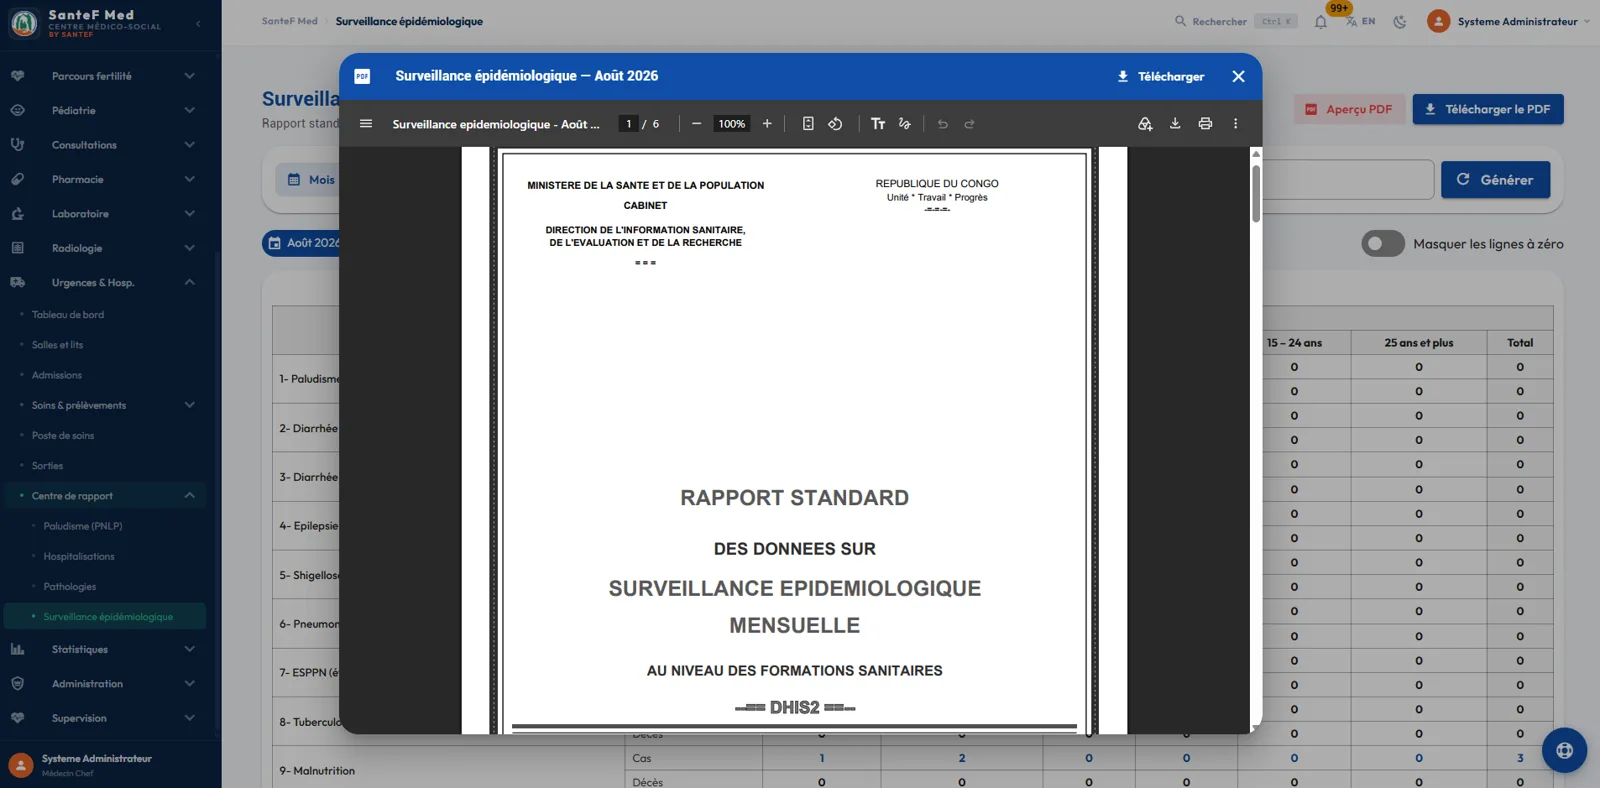Expand Soins & prélèvements submenu
The width and height of the screenshot is (1600, 788).
[x=104, y=405]
